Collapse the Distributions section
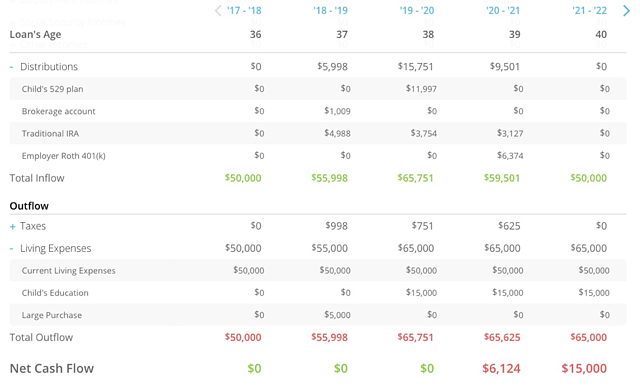The width and height of the screenshot is (640, 390). (x=11, y=66)
